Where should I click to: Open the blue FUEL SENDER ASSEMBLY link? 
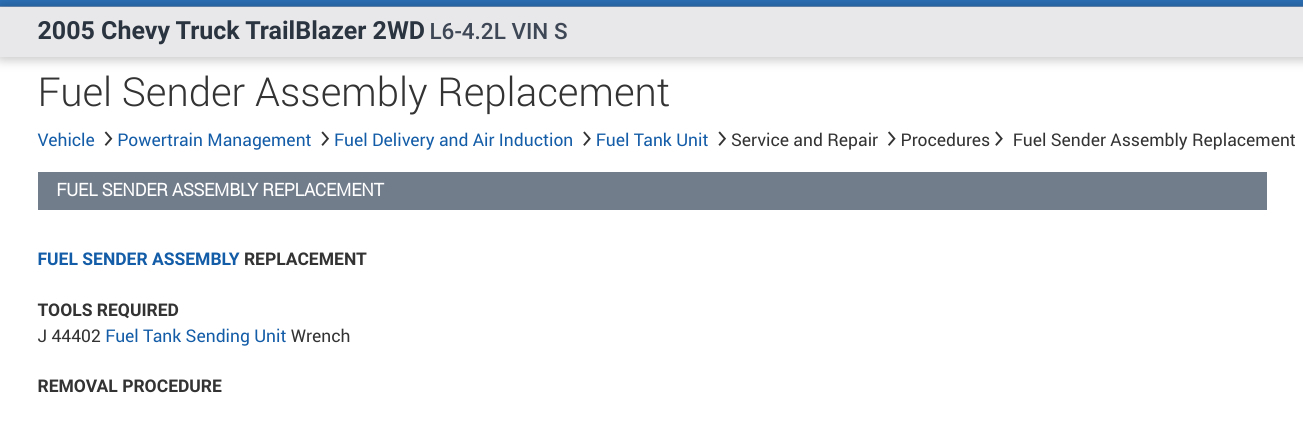138,259
